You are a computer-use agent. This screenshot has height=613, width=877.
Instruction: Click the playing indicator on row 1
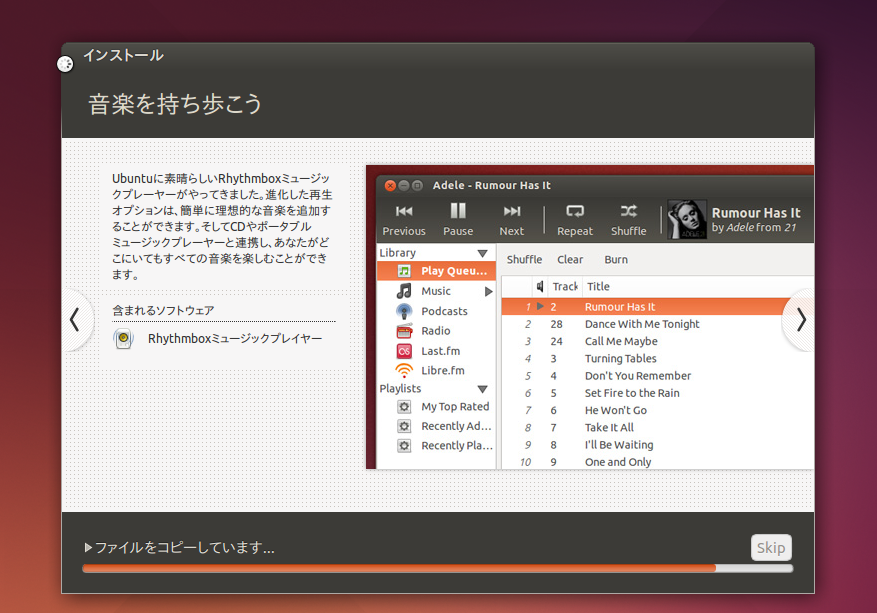(540, 306)
